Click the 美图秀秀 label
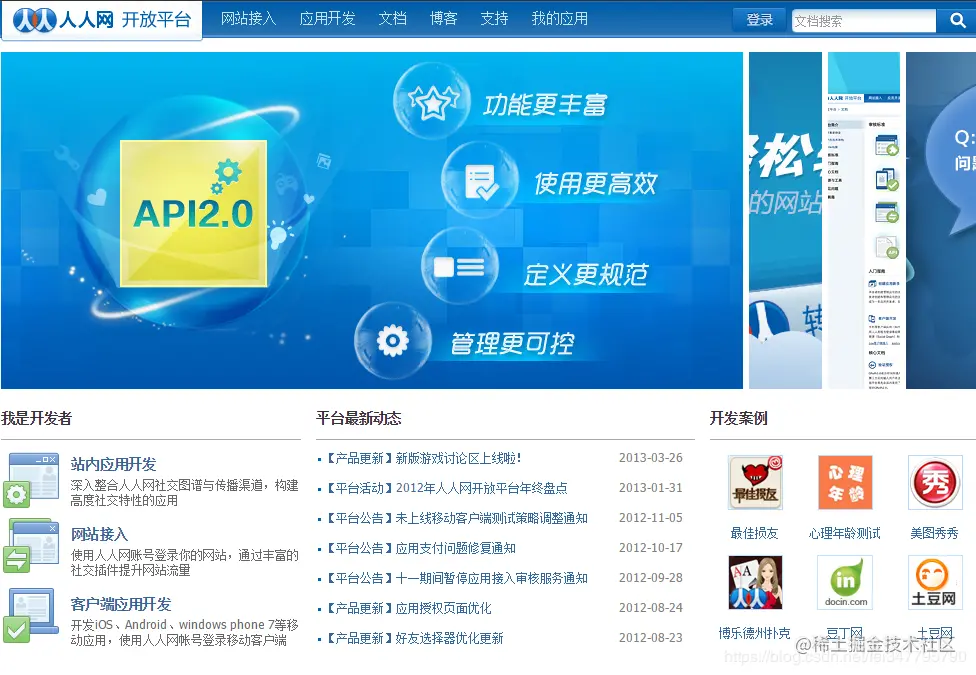 (934, 533)
